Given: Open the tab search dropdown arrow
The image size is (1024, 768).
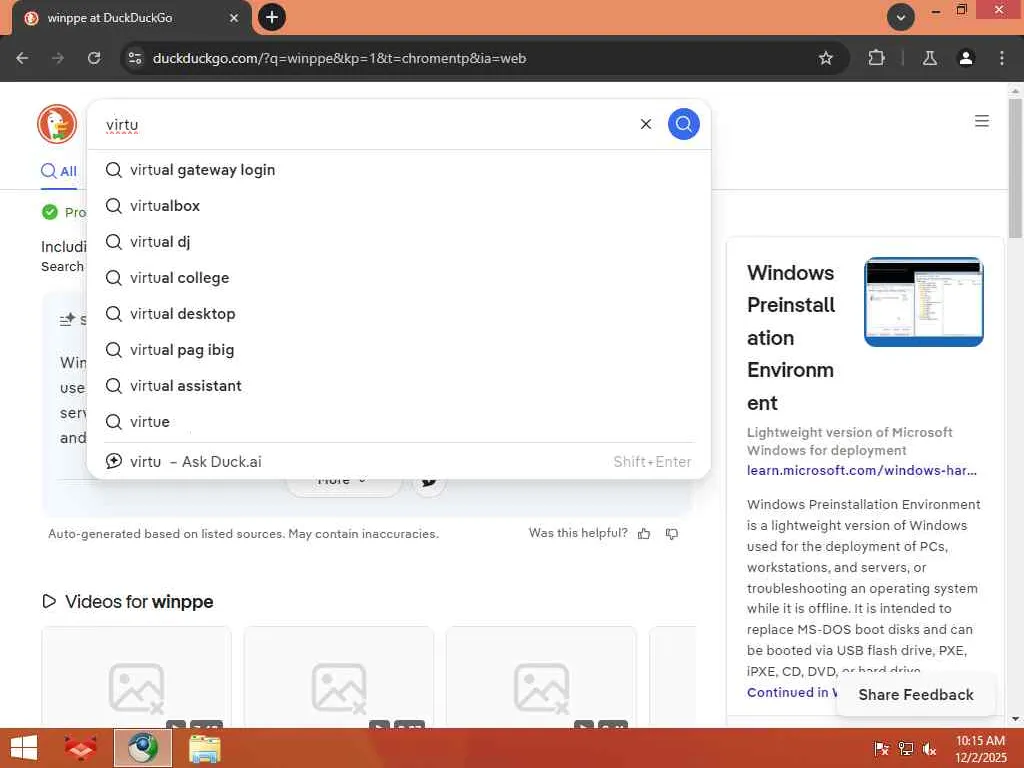Looking at the screenshot, I should pyautogui.click(x=901, y=17).
